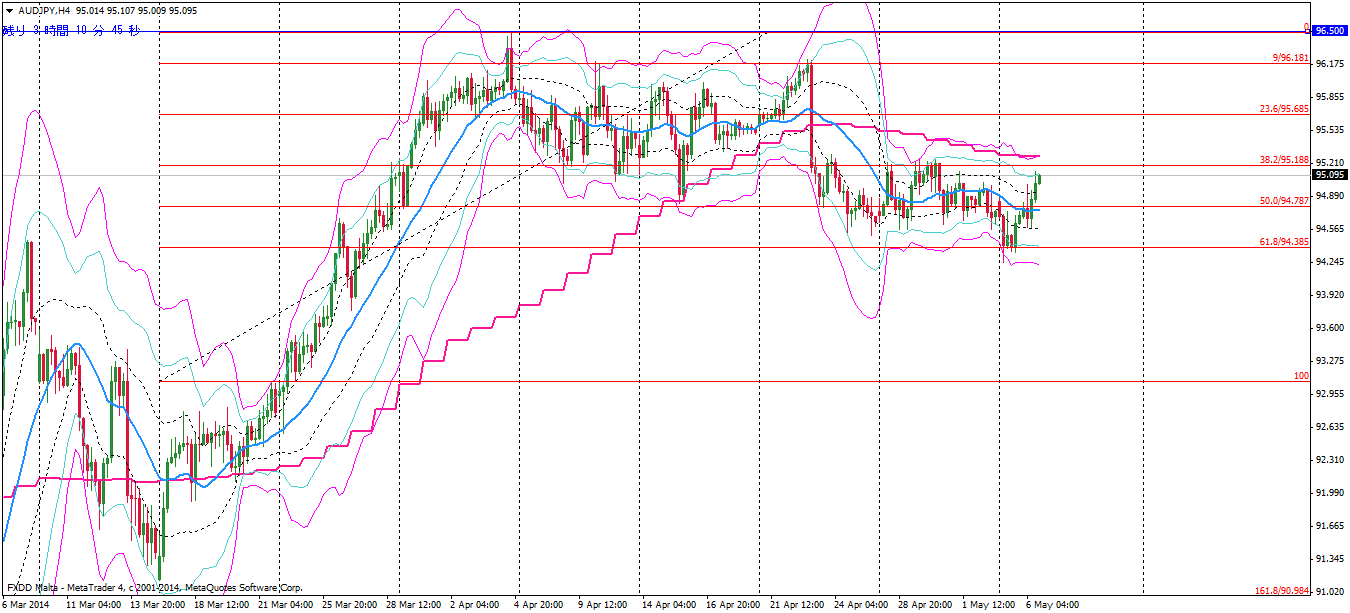Click price axis value 92.630
Screen dimensions: 1350x613
point(1330,426)
